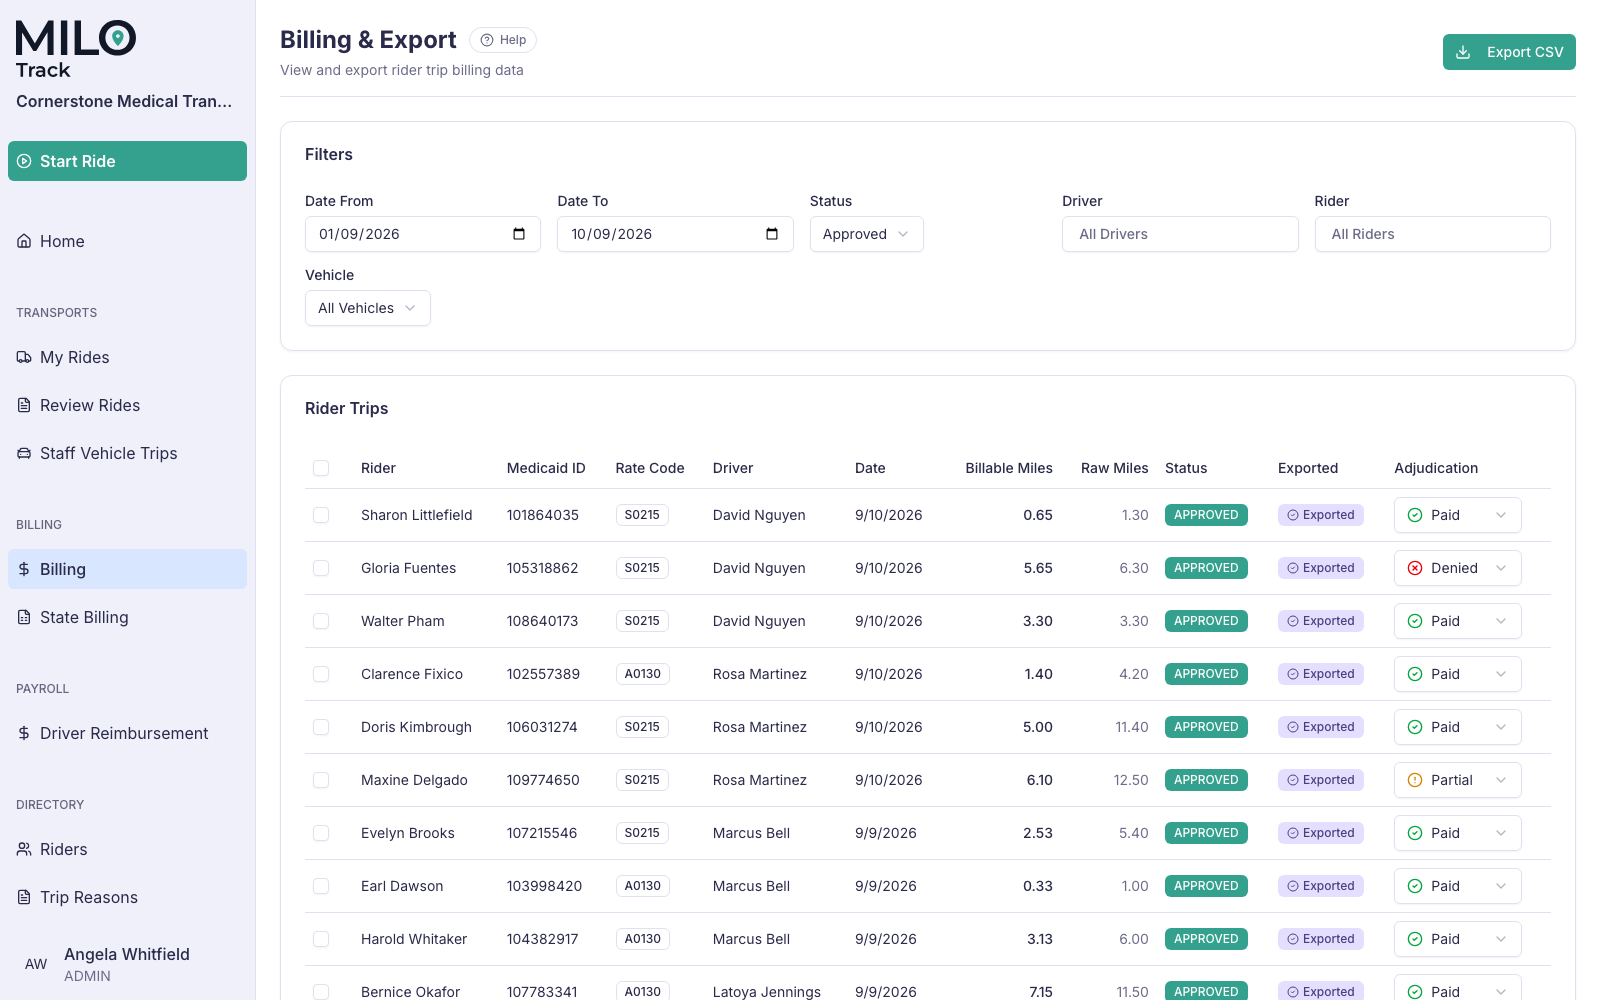Open the Date From calendar picker icon

coord(519,234)
